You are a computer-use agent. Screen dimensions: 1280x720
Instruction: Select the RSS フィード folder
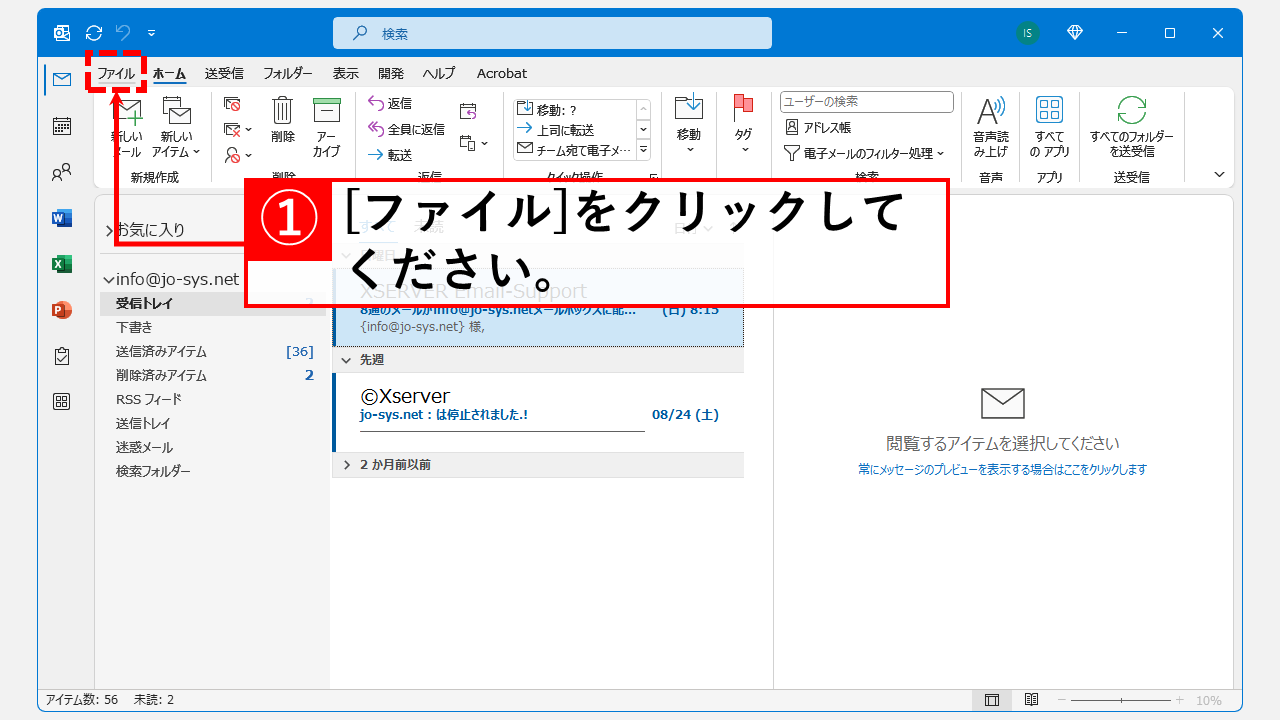click(x=214, y=399)
